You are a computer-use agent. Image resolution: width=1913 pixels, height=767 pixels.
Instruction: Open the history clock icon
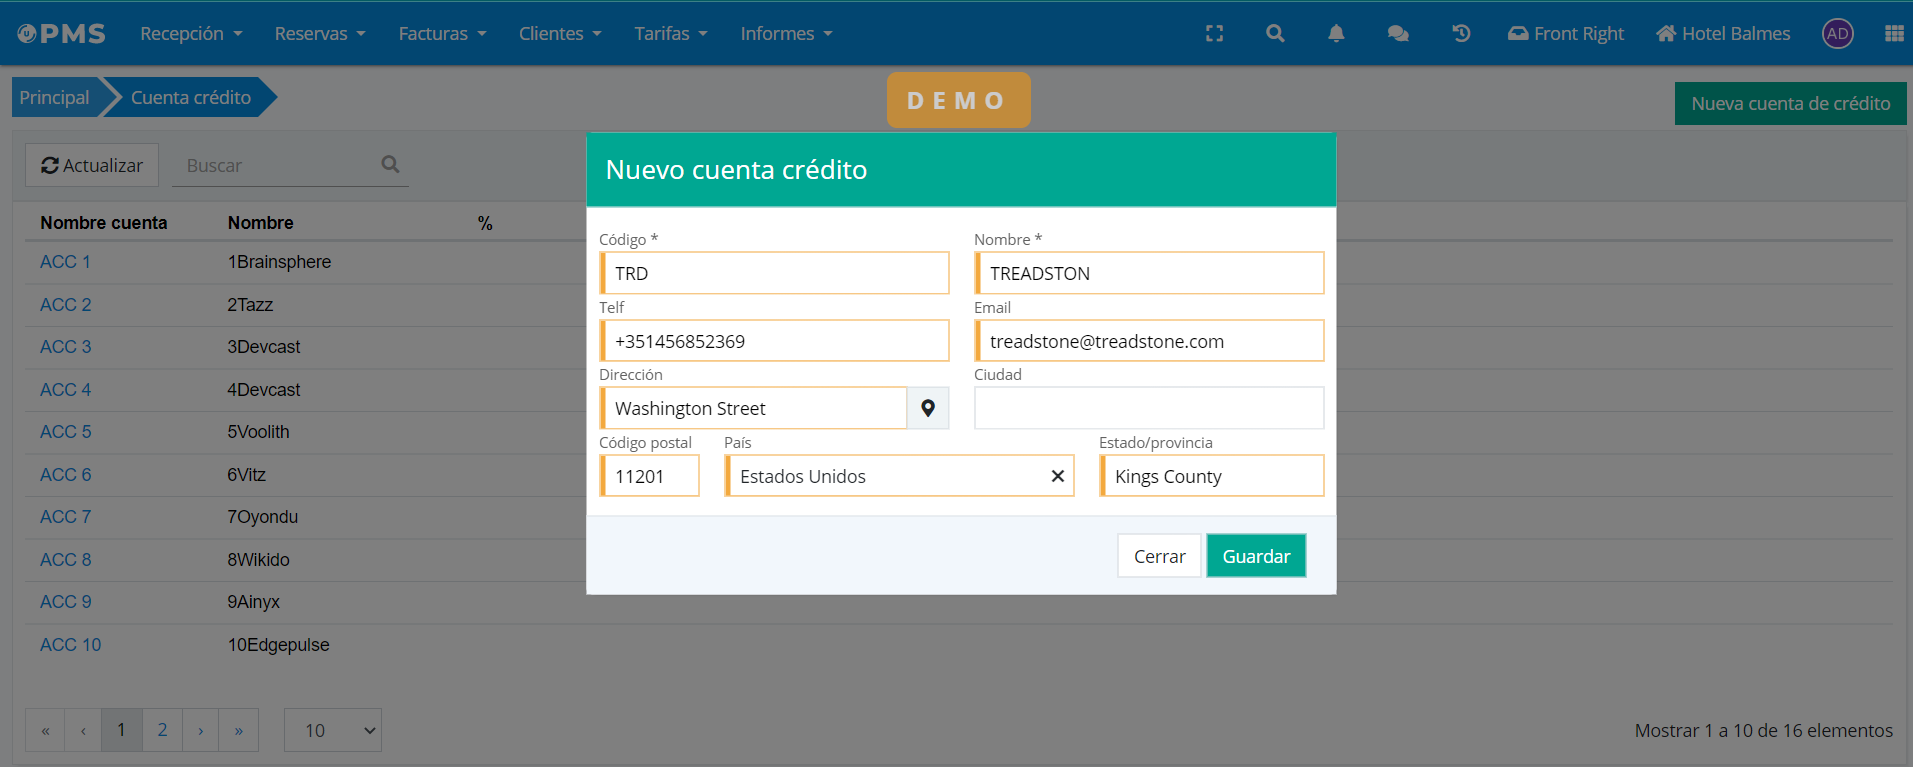tap(1461, 34)
